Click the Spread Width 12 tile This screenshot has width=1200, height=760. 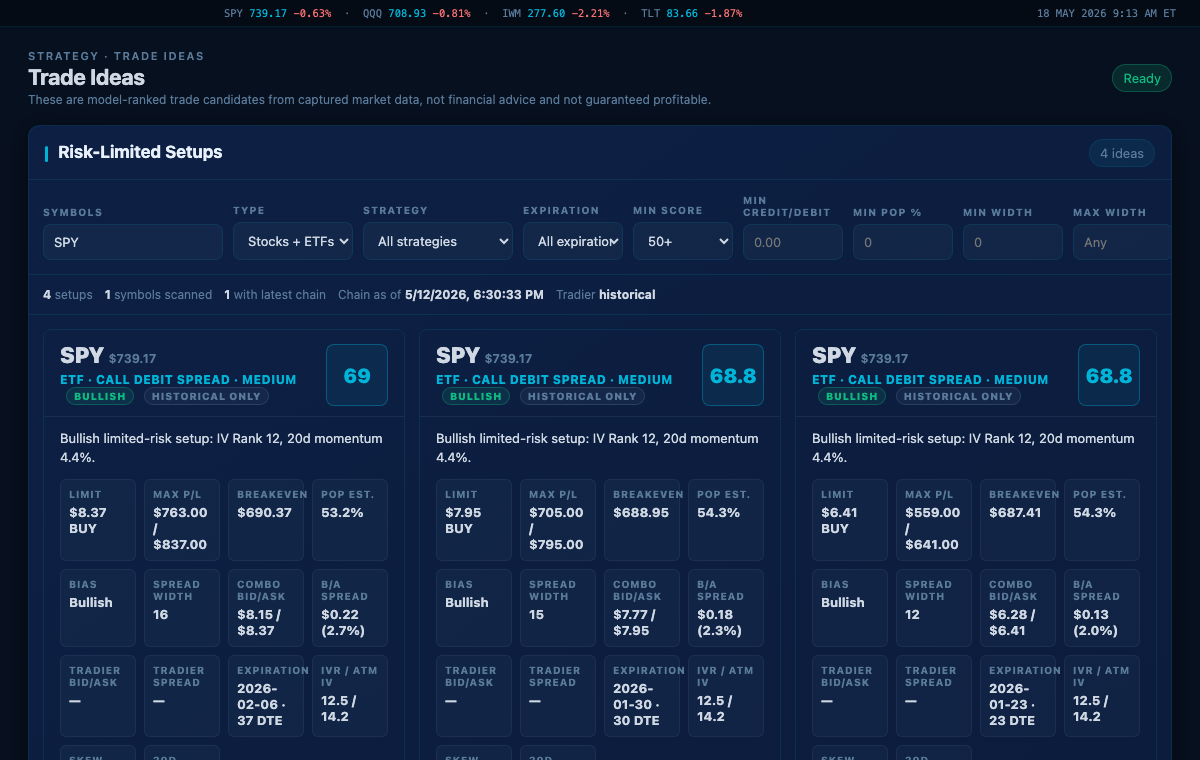(x=934, y=608)
